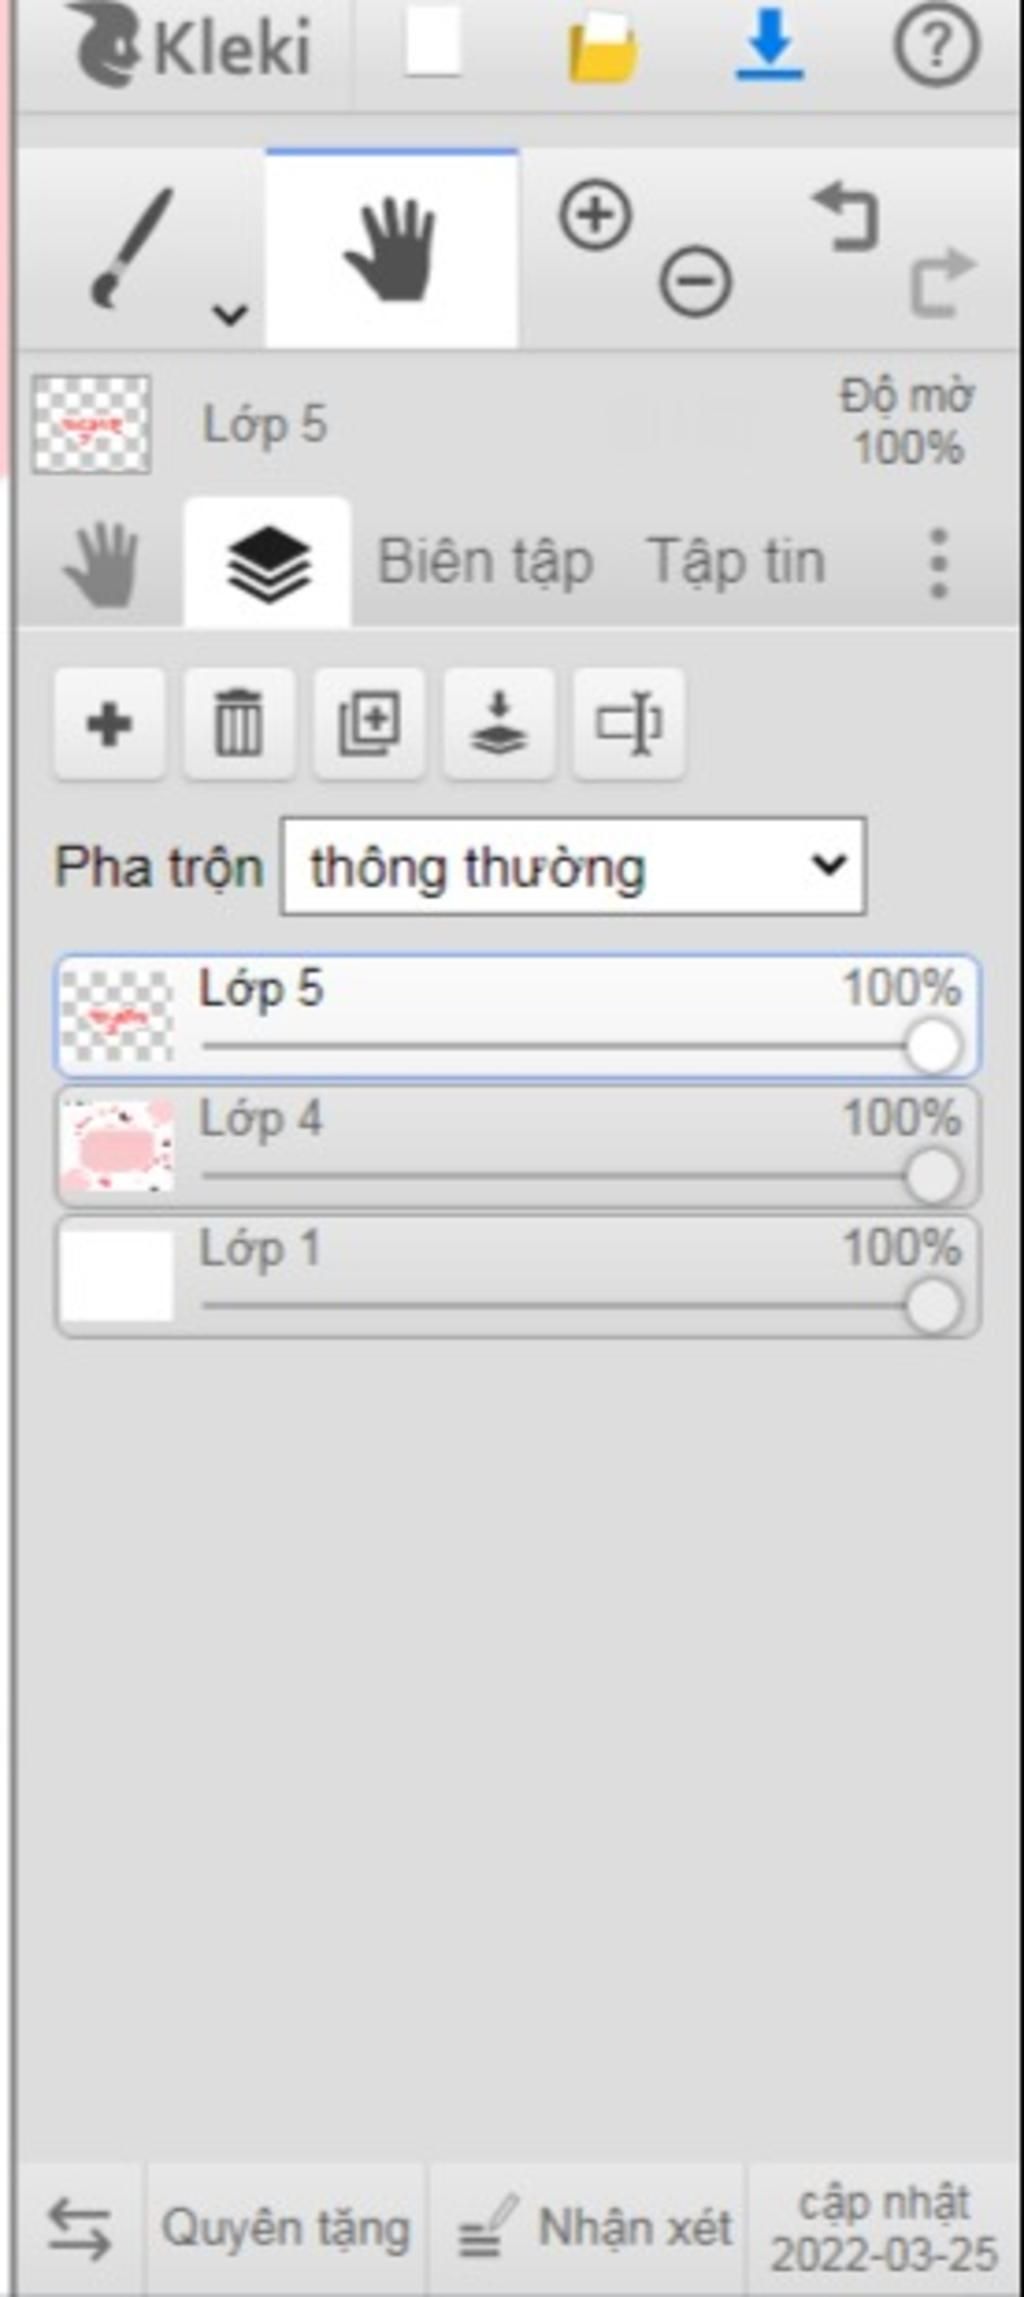The image size is (1024, 2297).
Task: Duplicate the current layer
Action: click(x=369, y=724)
